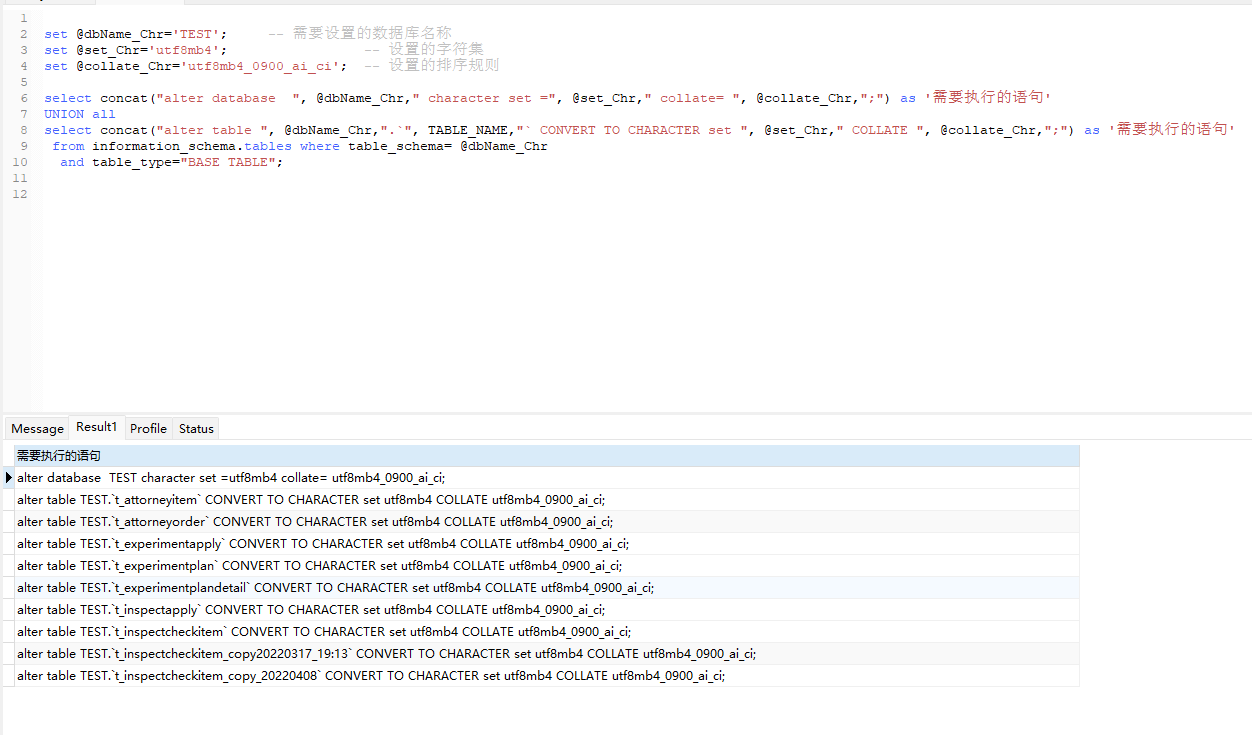Select the t_inspectcheckitem` CONVERT result row

coord(547,631)
